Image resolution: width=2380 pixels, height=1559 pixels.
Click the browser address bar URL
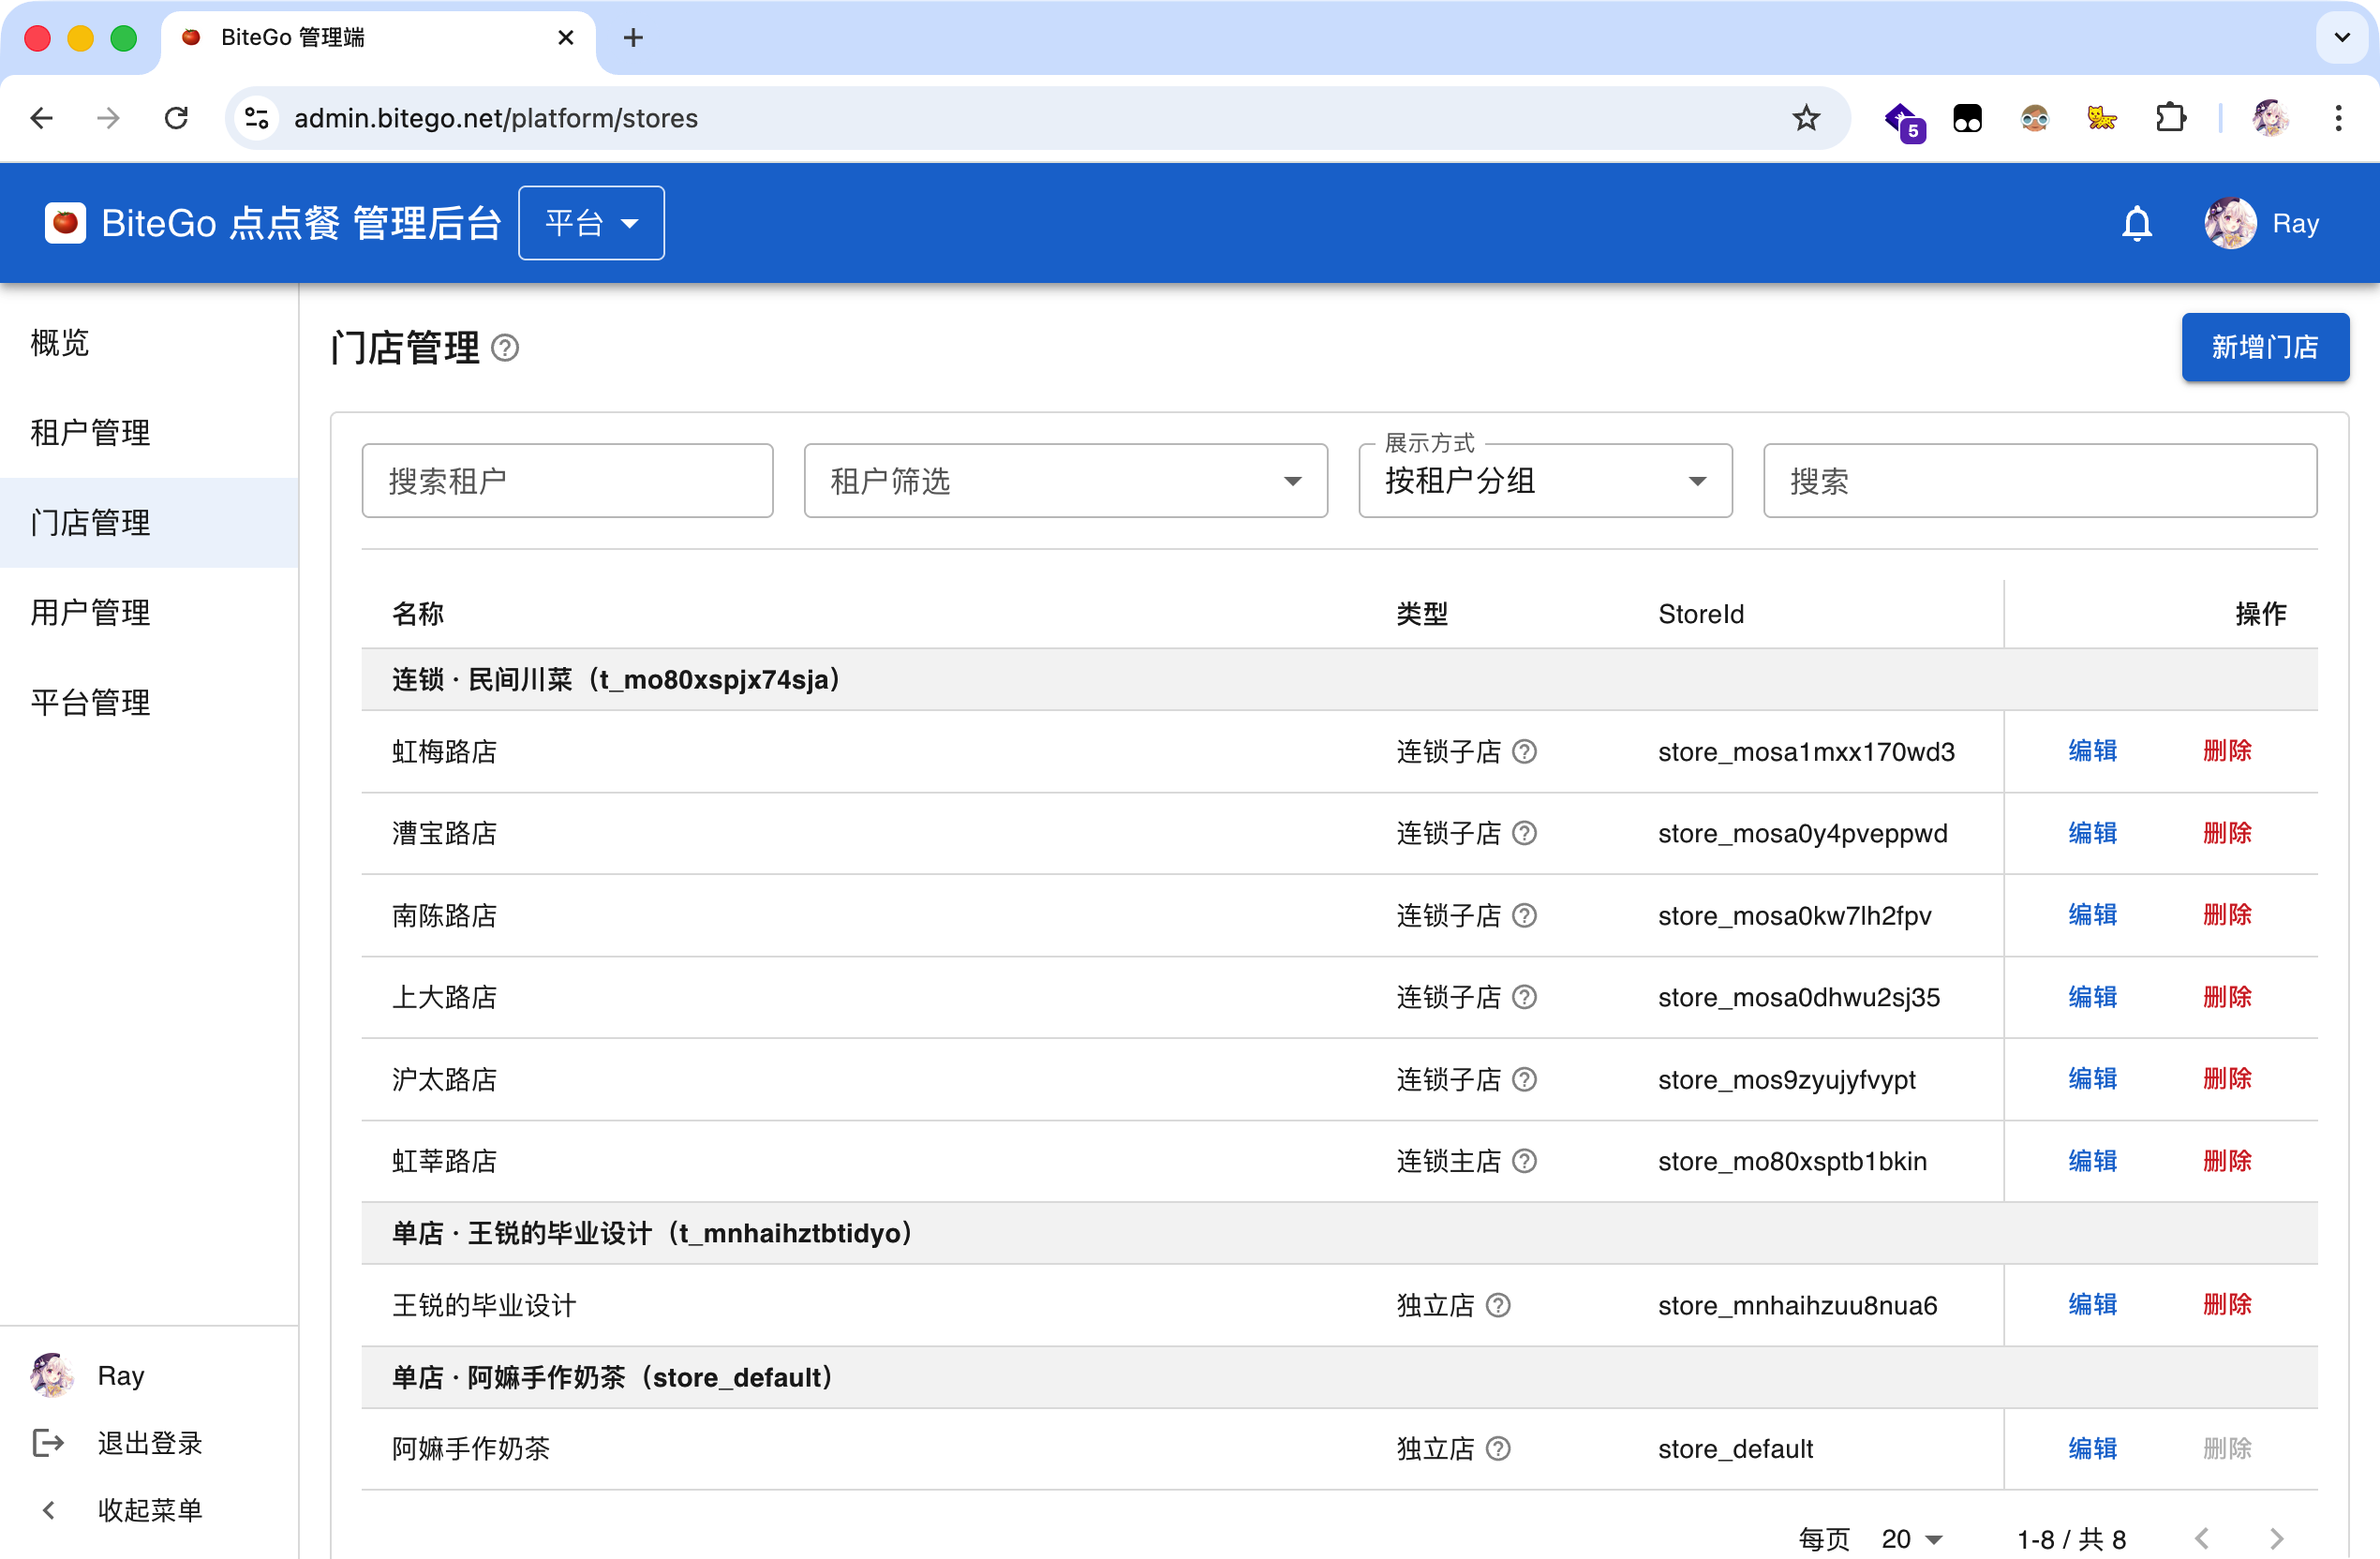tap(496, 118)
